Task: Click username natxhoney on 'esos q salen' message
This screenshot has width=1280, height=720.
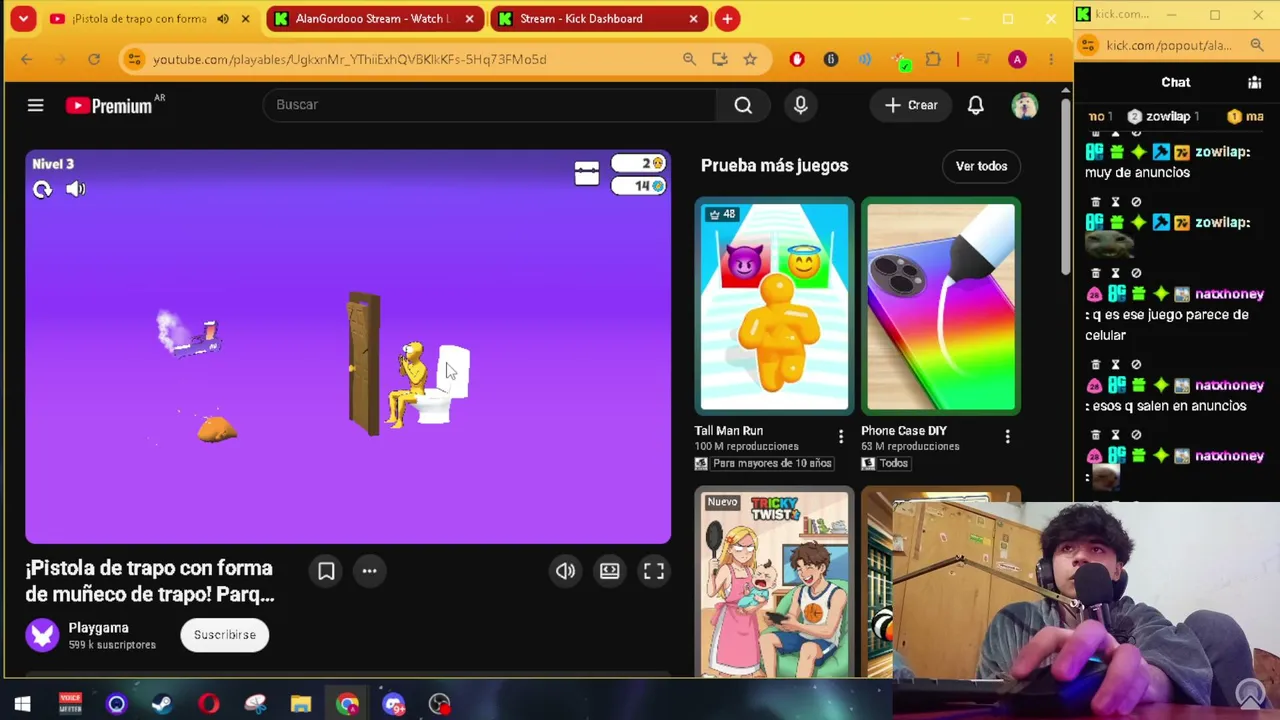Action: click(x=1229, y=385)
